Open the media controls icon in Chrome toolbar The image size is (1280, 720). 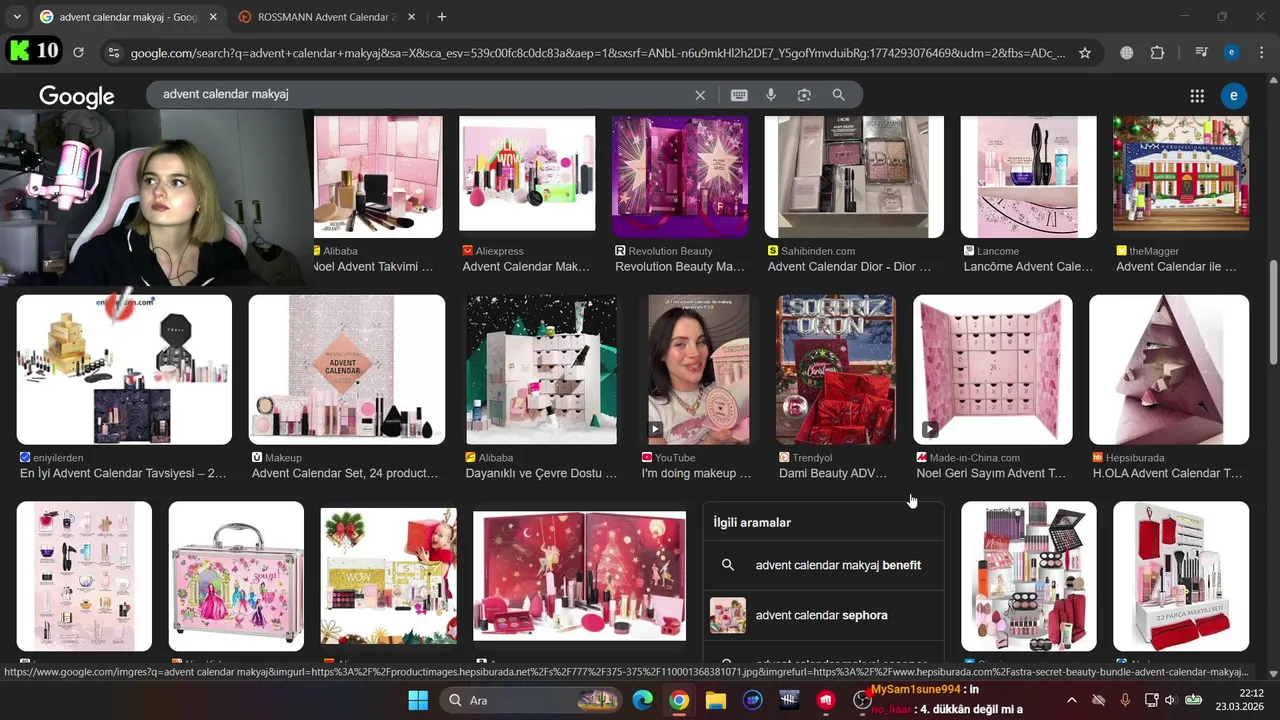coord(1201,53)
